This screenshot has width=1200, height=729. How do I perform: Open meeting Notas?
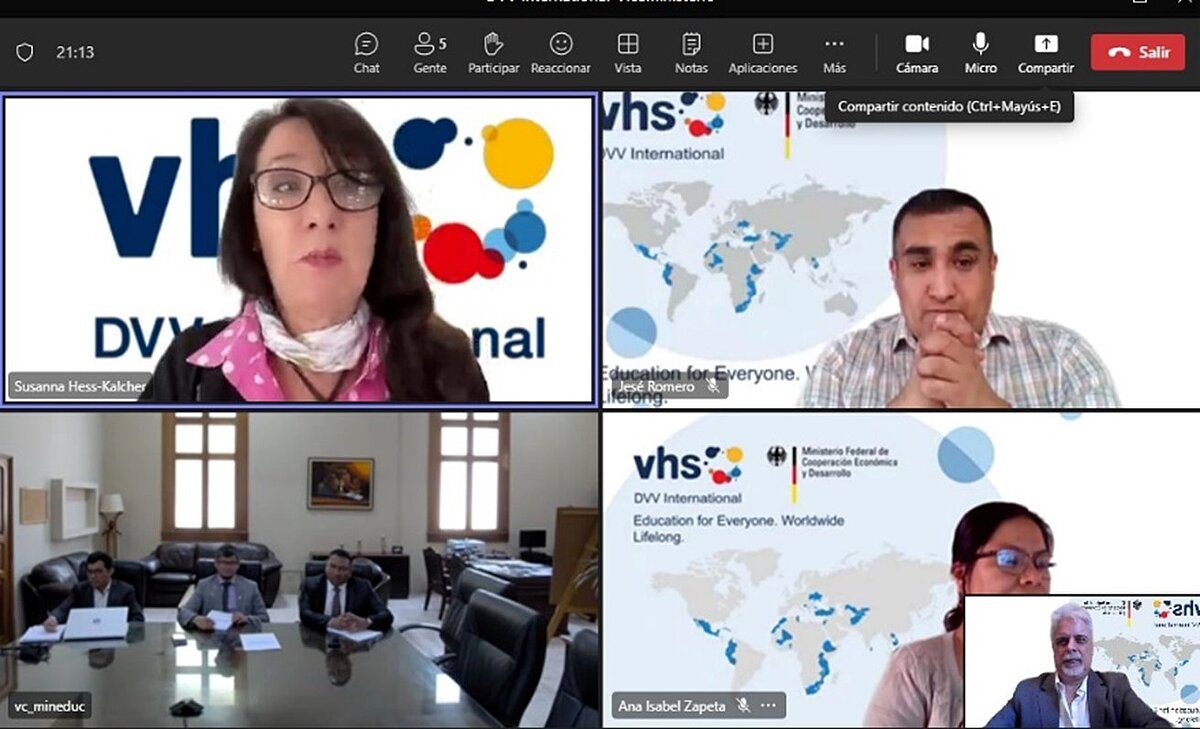(691, 53)
